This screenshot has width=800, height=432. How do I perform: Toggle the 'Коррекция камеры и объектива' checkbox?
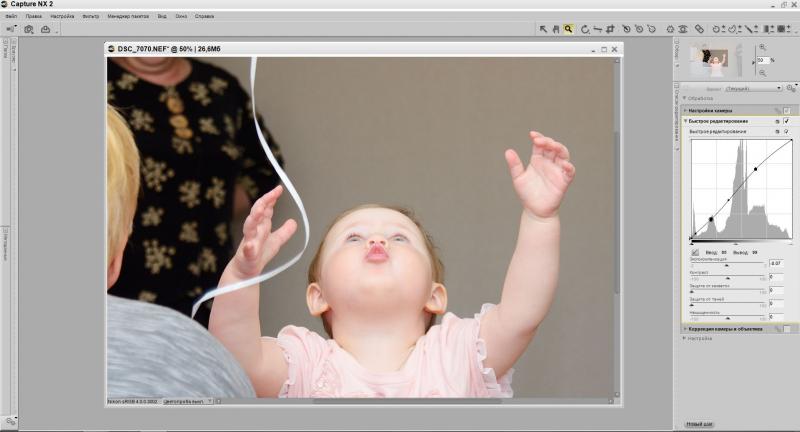(786, 329)
